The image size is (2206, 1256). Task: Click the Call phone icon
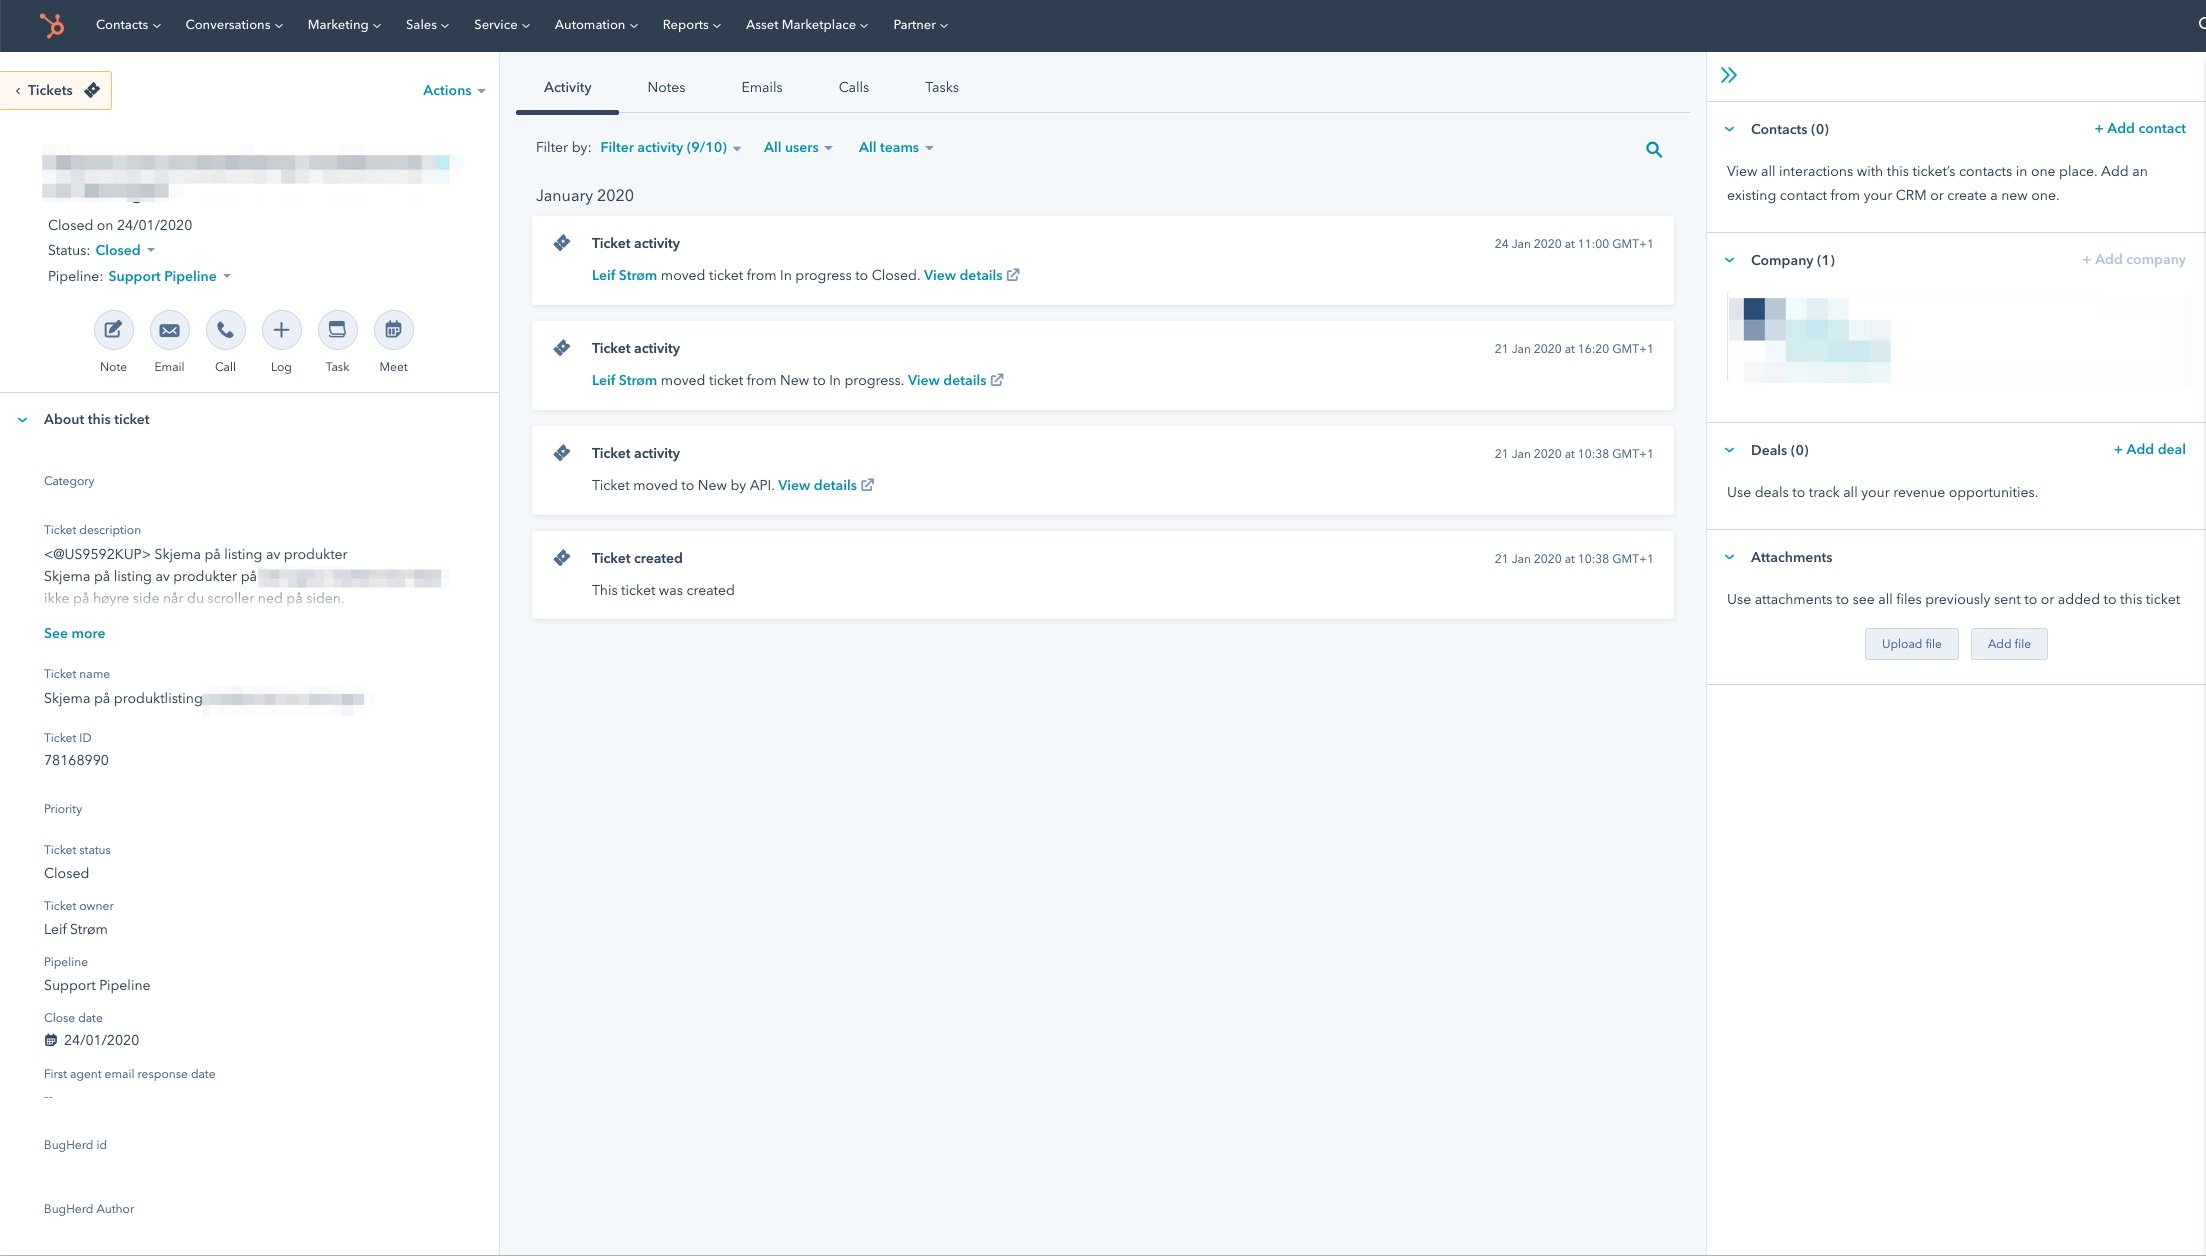point(225,330)
